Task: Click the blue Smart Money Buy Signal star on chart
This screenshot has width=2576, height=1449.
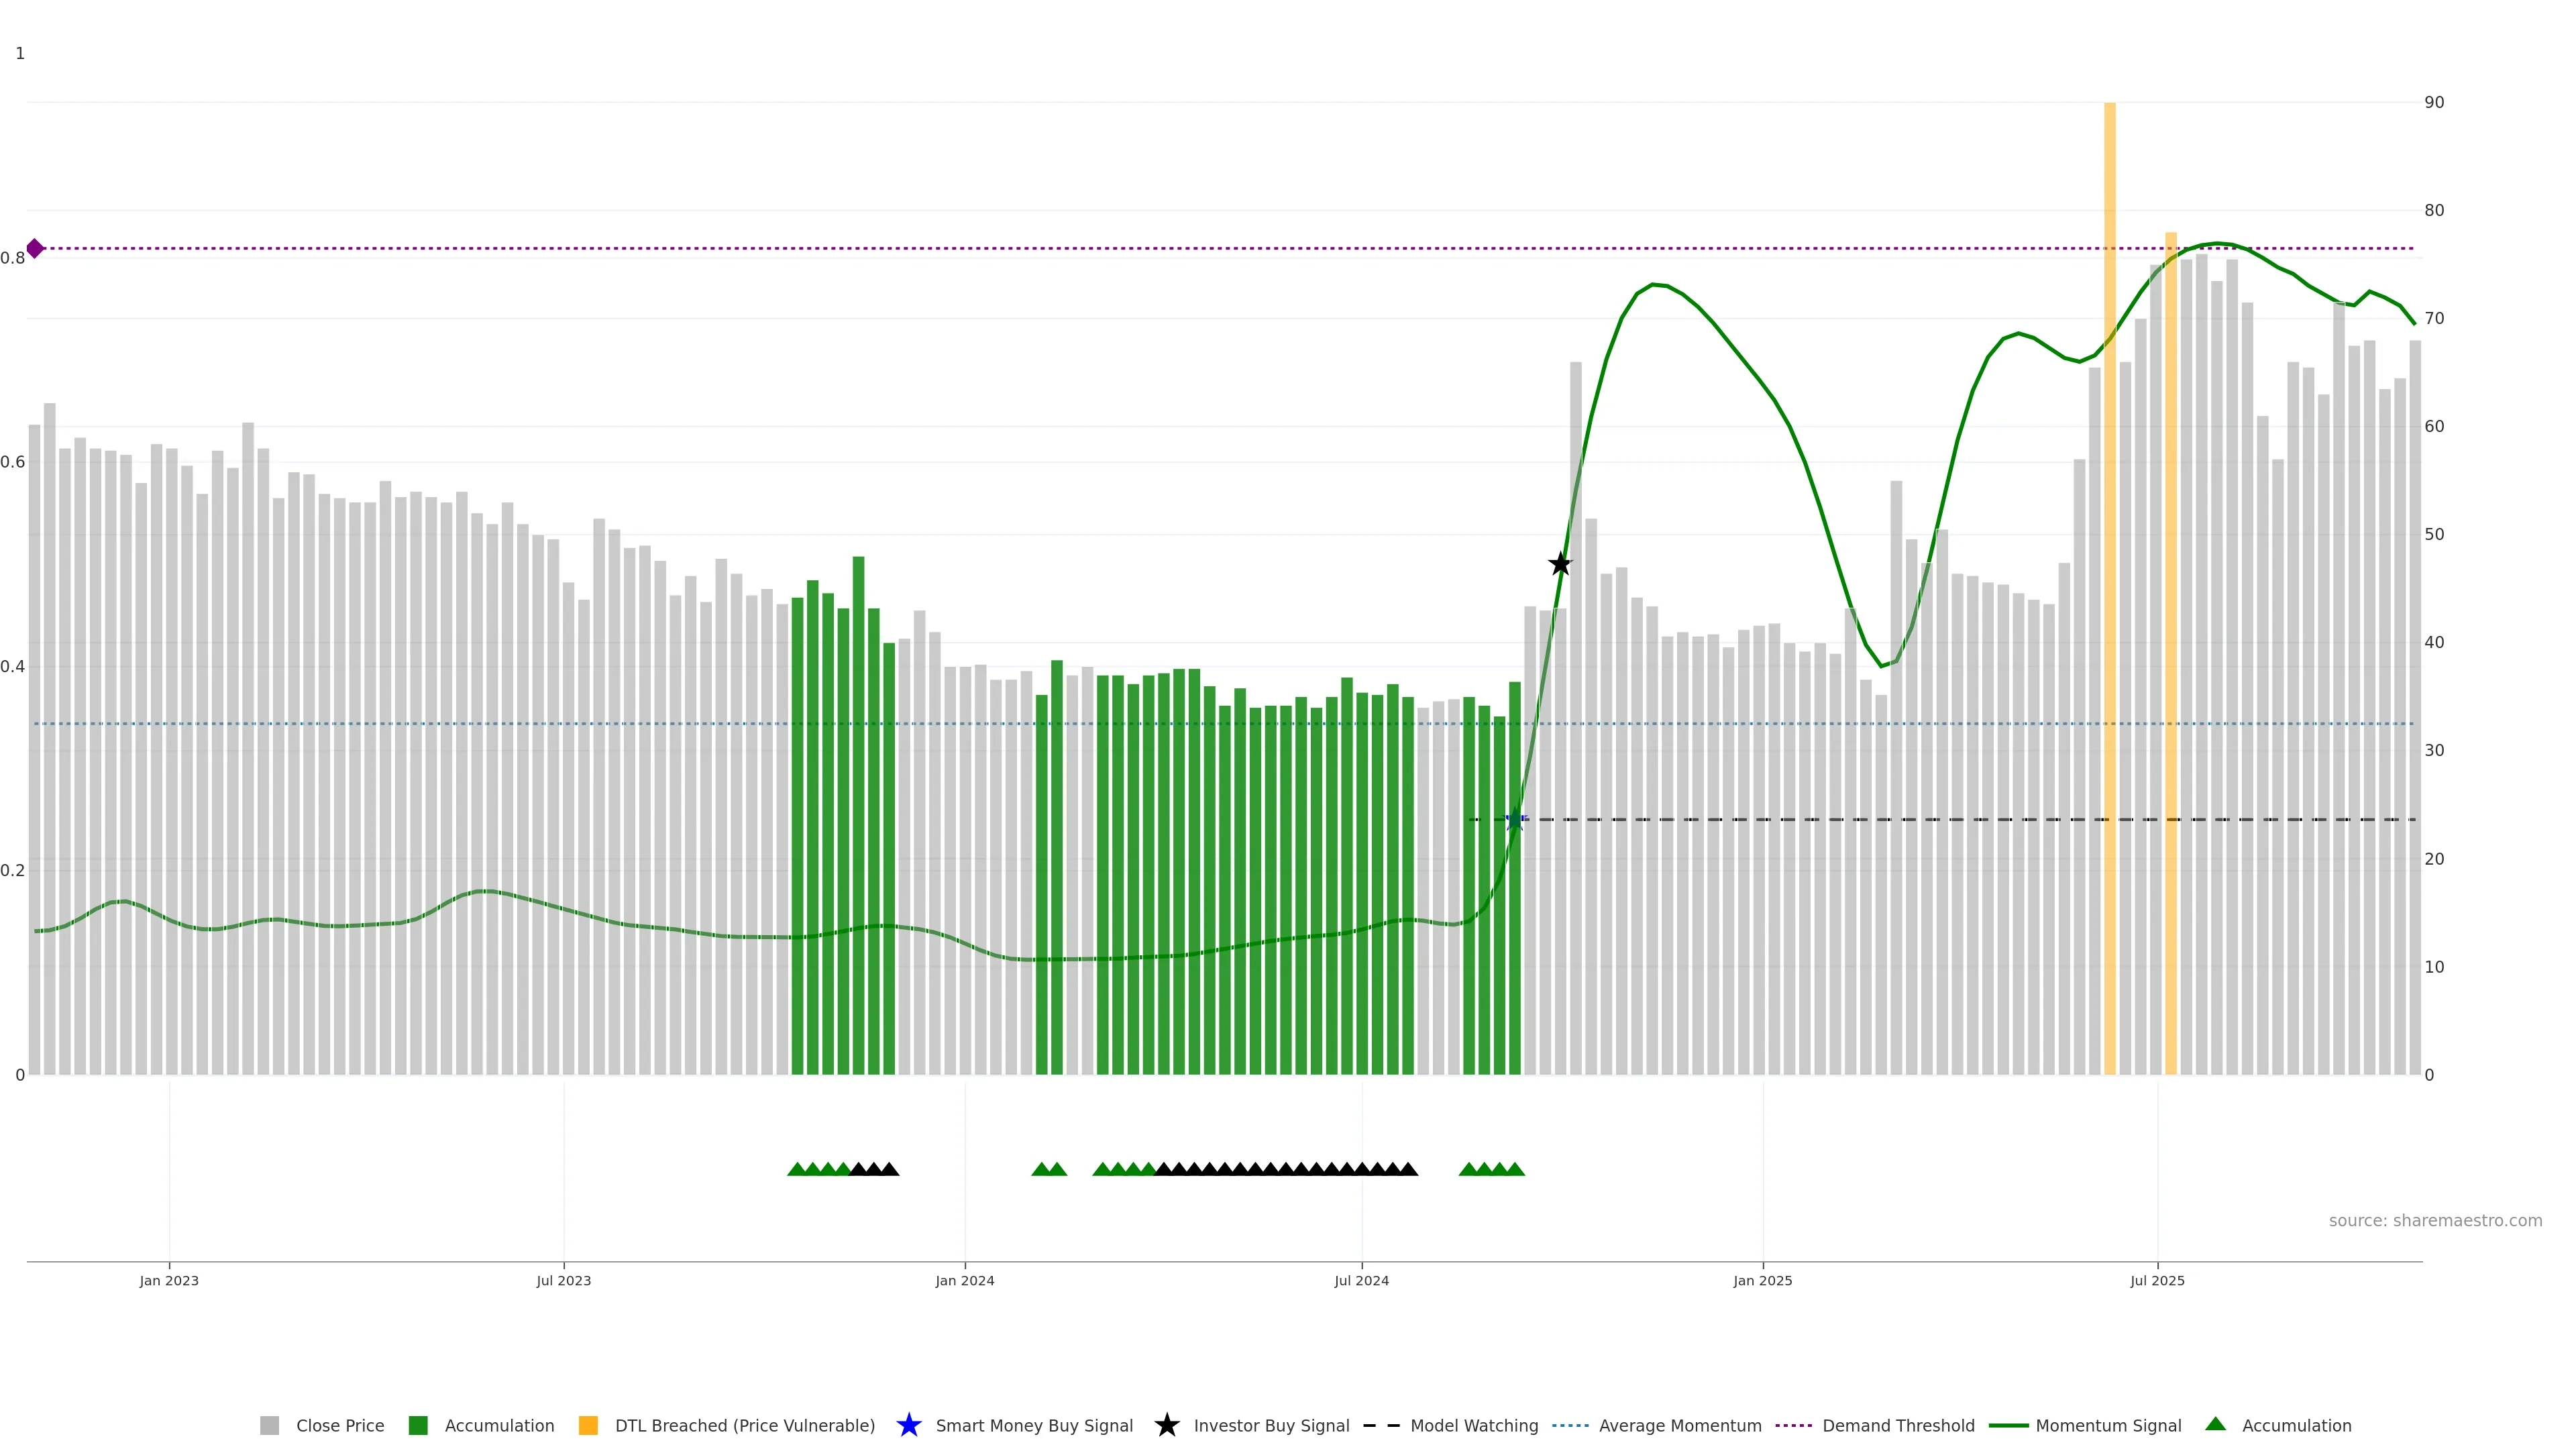Action: pyautogui.click(x=1515, y=820)
